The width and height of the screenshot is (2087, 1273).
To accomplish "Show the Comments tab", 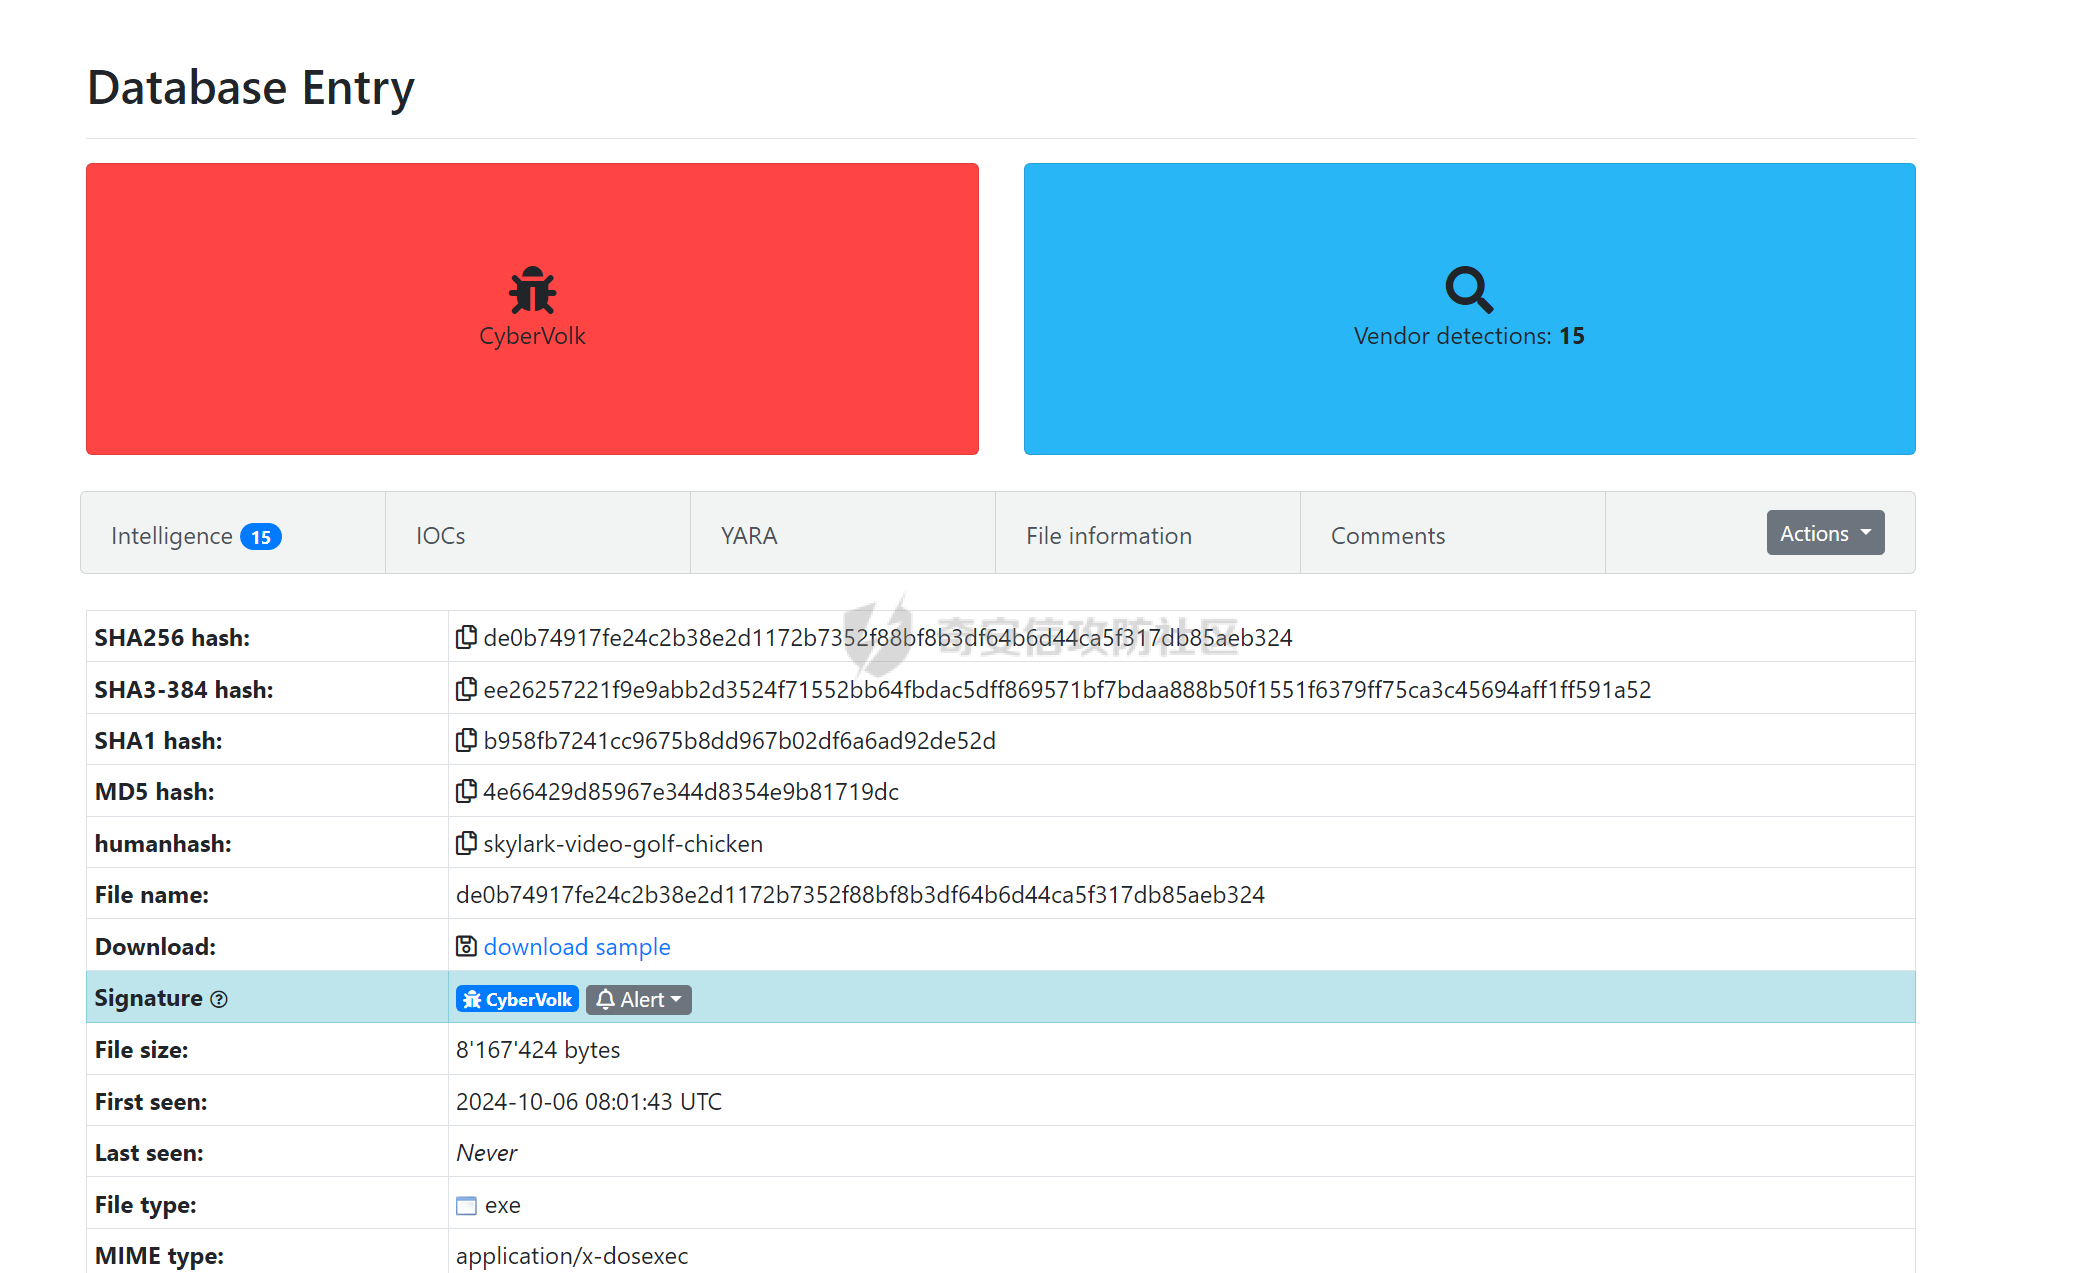I will coord(1388,536).
